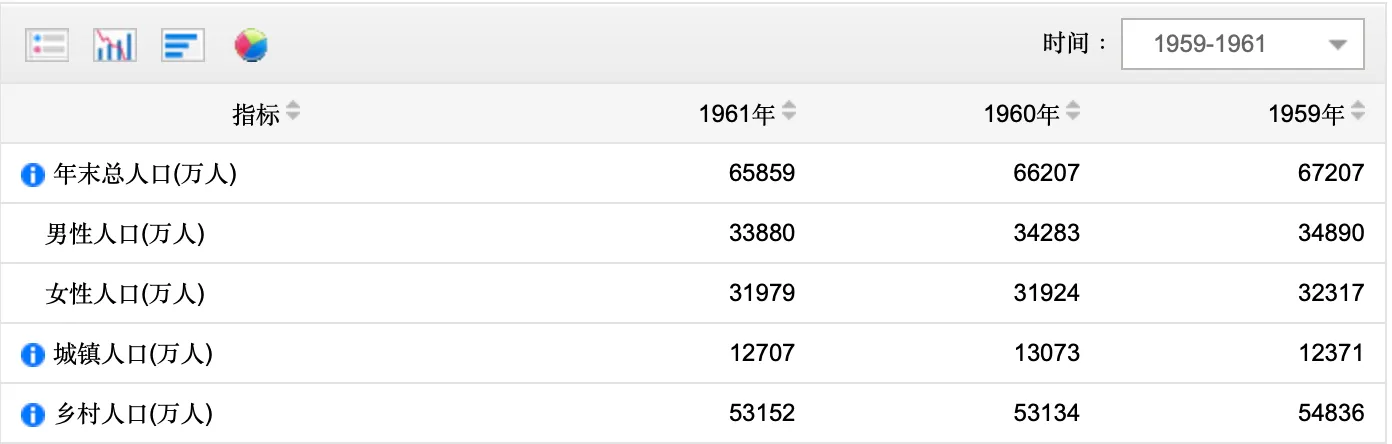The width and height of the screenshot is (1392, 444).
Task: Click the 城镇人口(万人) indicator label
Action: 133,354
